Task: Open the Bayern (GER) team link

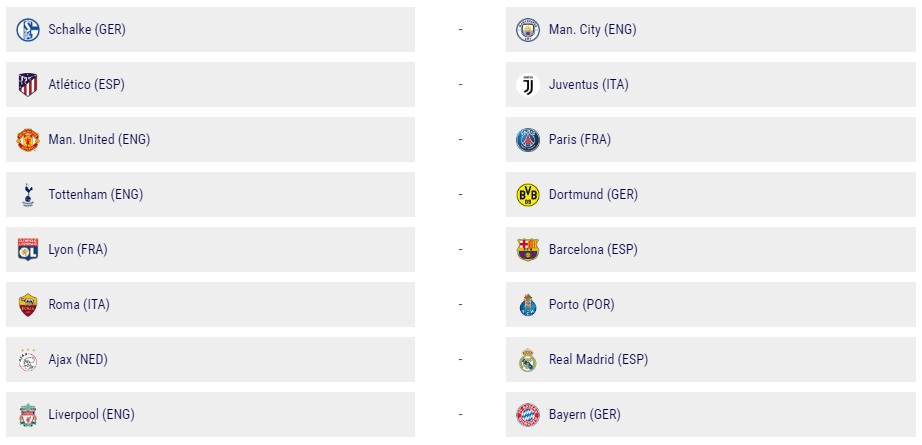Action: (585, 415)
